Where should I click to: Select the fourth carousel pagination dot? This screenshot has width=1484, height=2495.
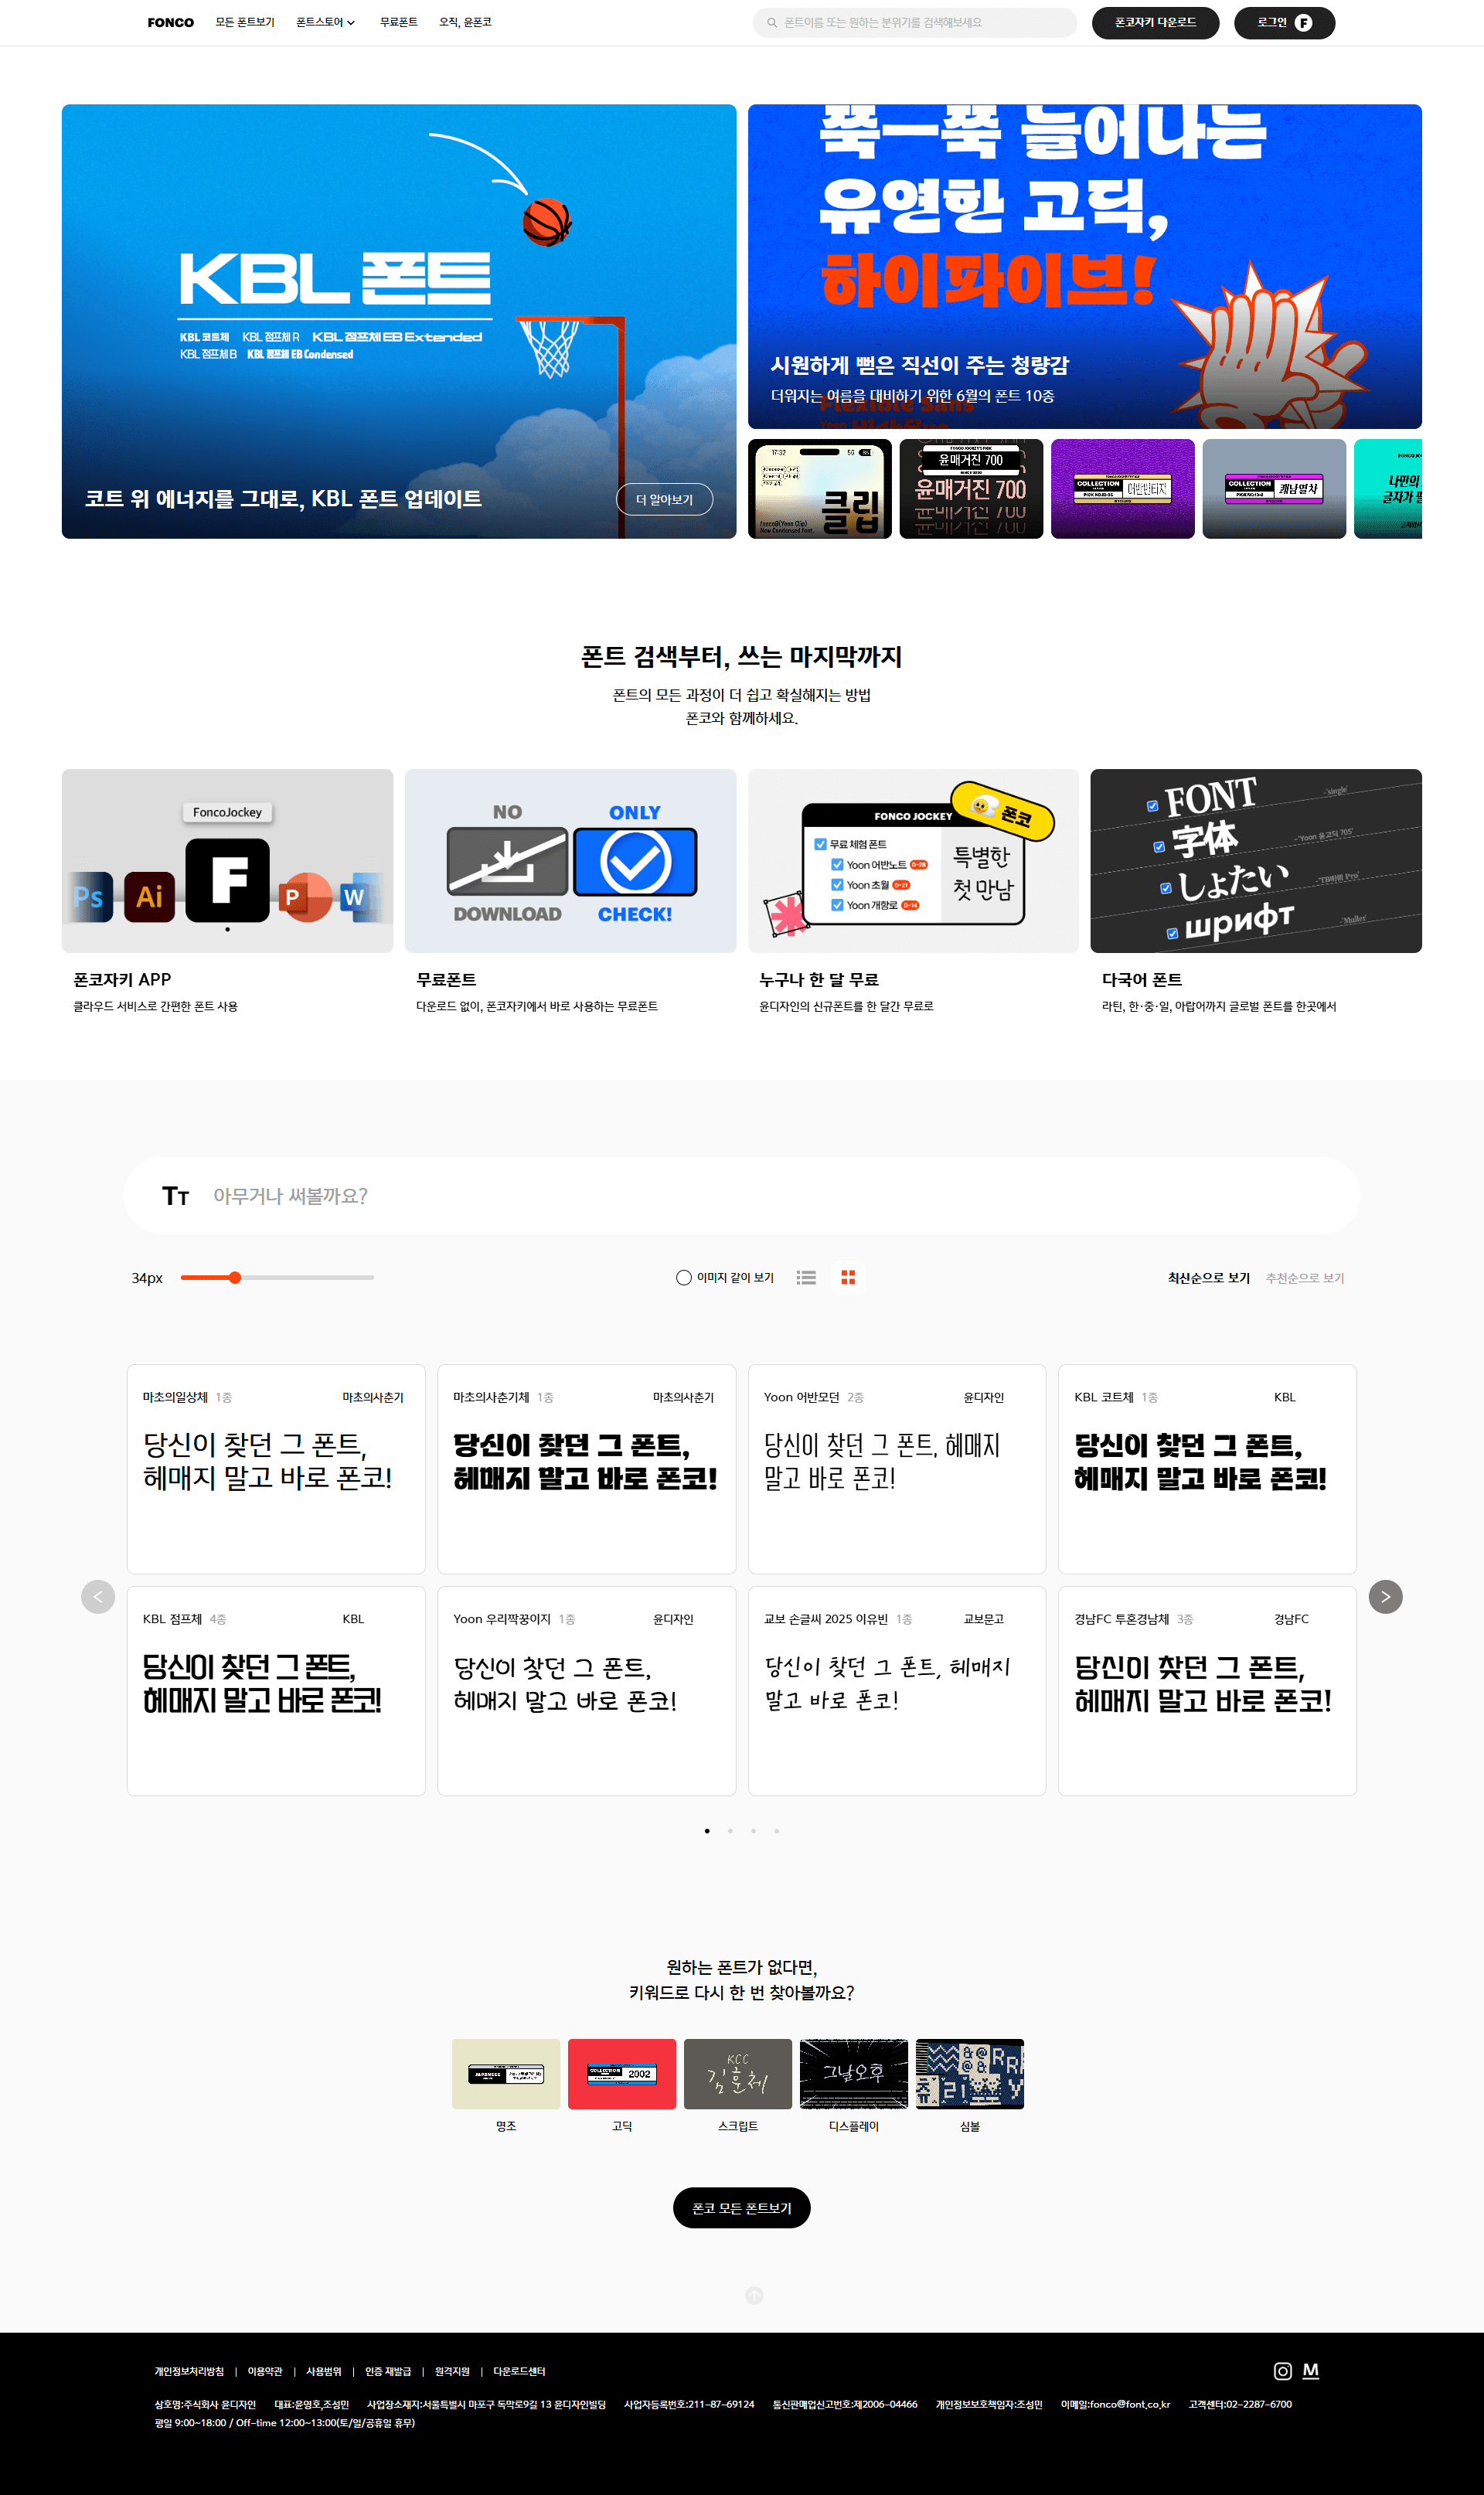776,1830
